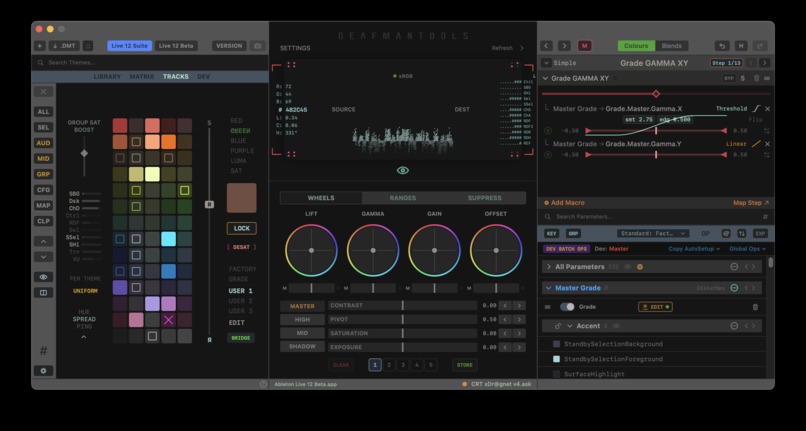Screen dimensions: 806x431
Task: Collapse the Master Grade section
Action: [548, 288]
